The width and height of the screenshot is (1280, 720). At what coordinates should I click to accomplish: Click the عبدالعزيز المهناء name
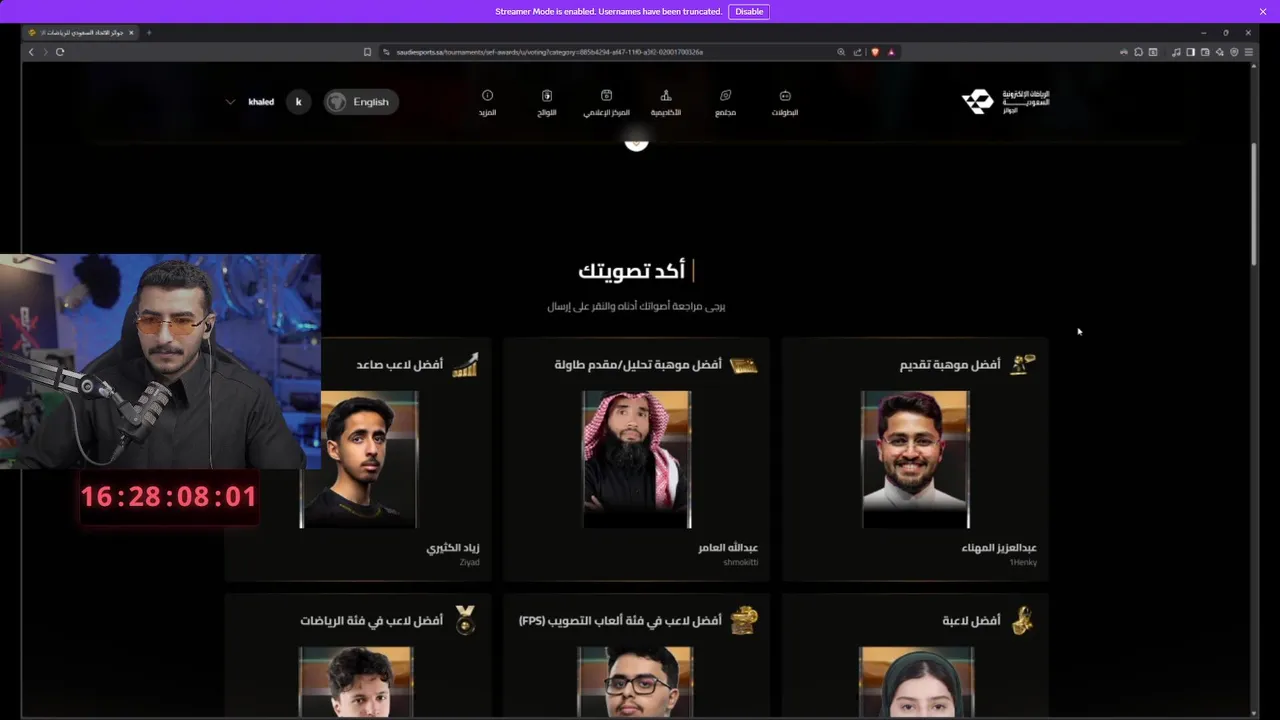pos(999,548)
